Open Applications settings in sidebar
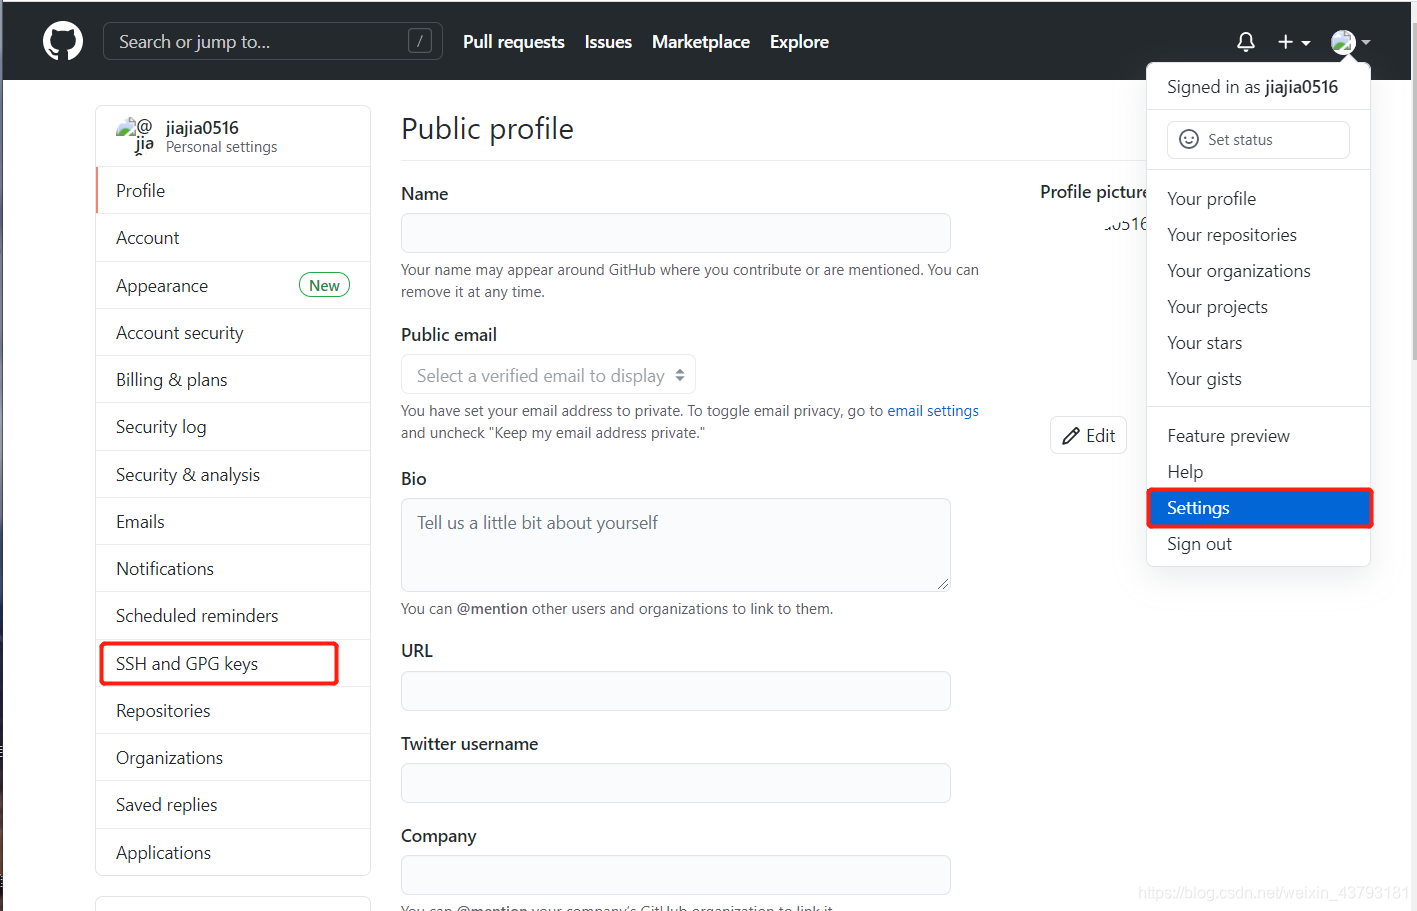 coord(233,852)
